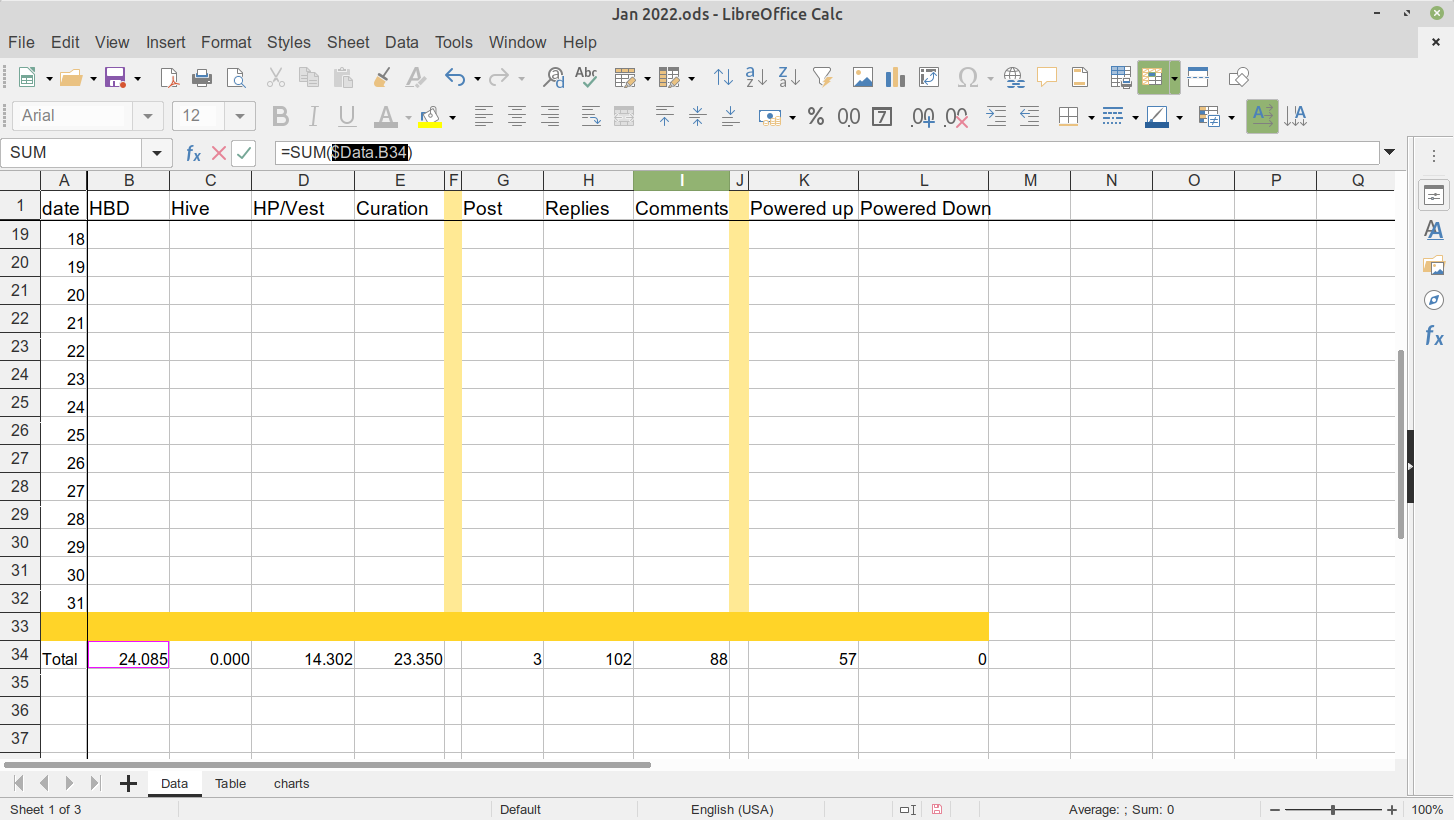Click Merge and Center Cells icon

[624, 117]
